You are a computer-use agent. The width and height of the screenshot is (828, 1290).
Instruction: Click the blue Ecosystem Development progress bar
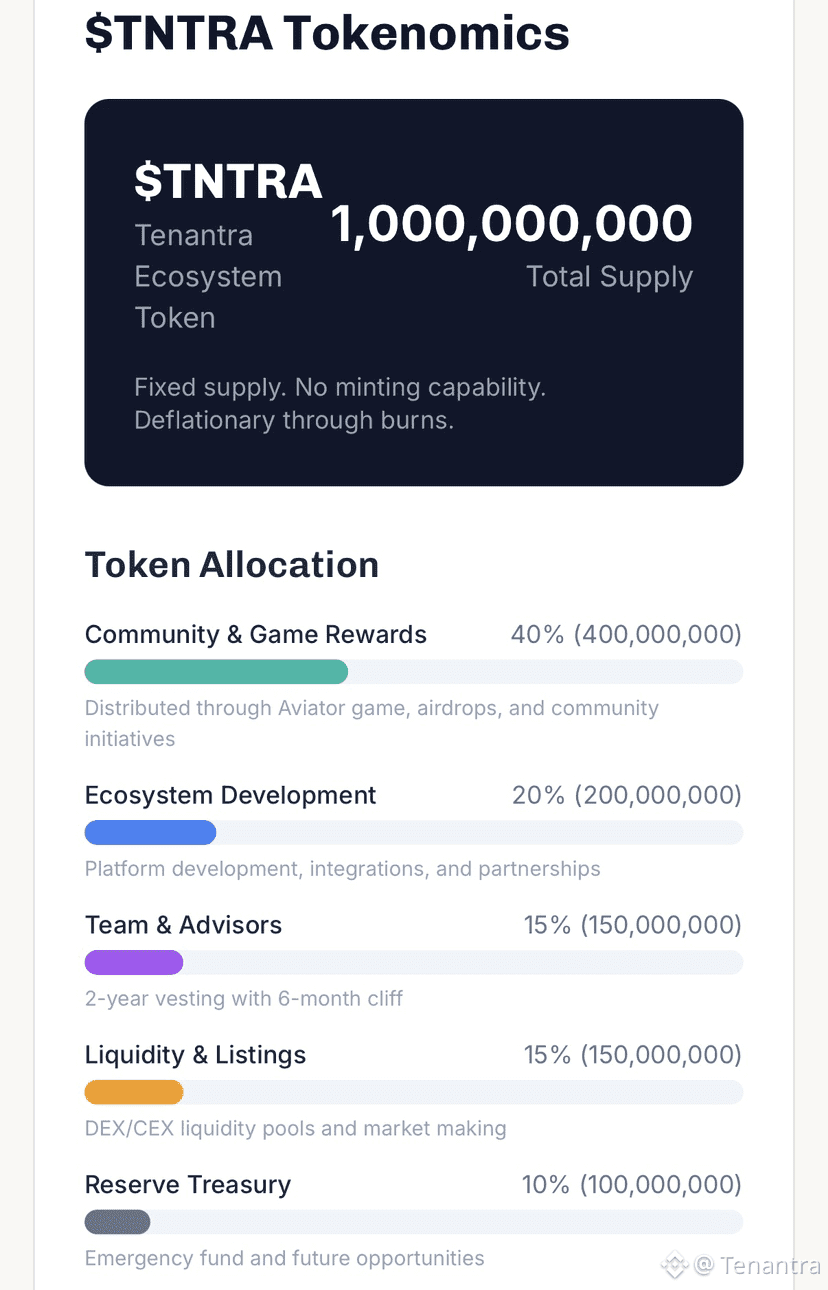click(150, 832)
